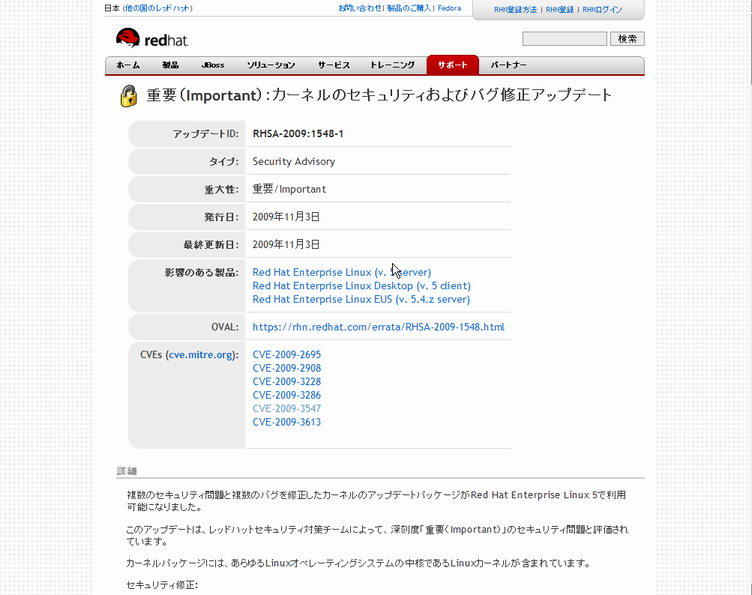752x595 pixels.
Task: Open the cve.mitre.org link
Action: pos(201,355)
